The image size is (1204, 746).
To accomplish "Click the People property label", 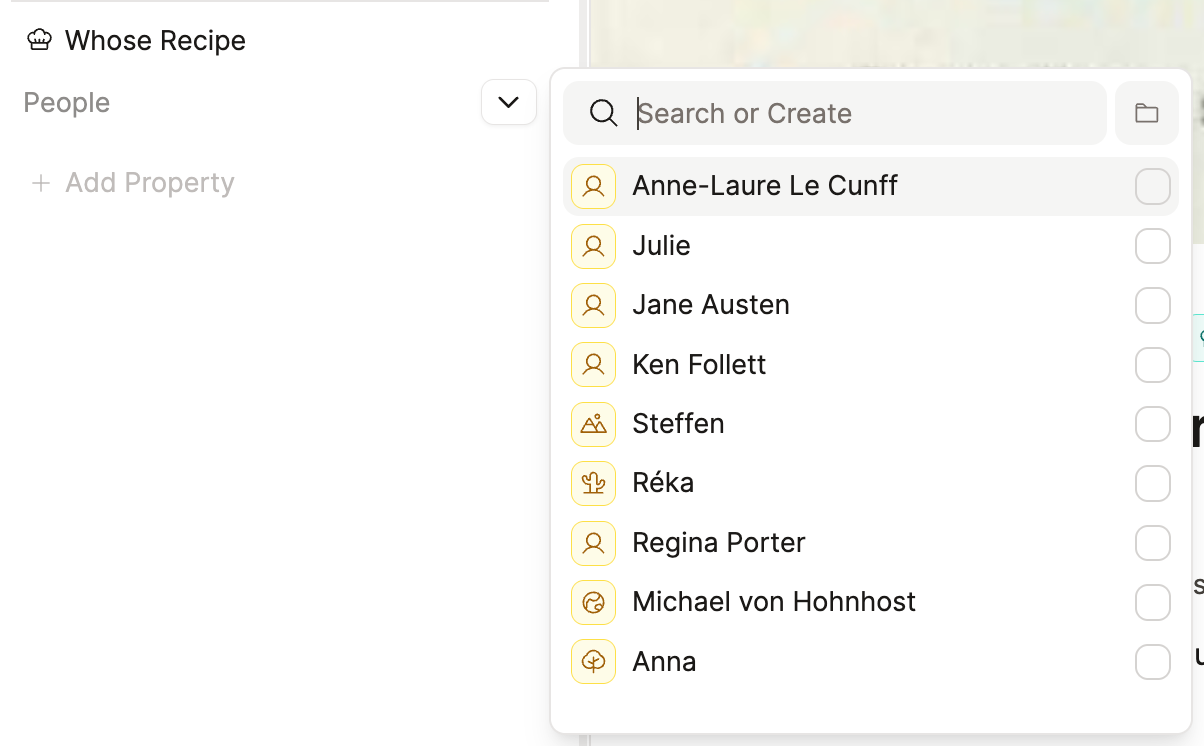I will [67, 103].
